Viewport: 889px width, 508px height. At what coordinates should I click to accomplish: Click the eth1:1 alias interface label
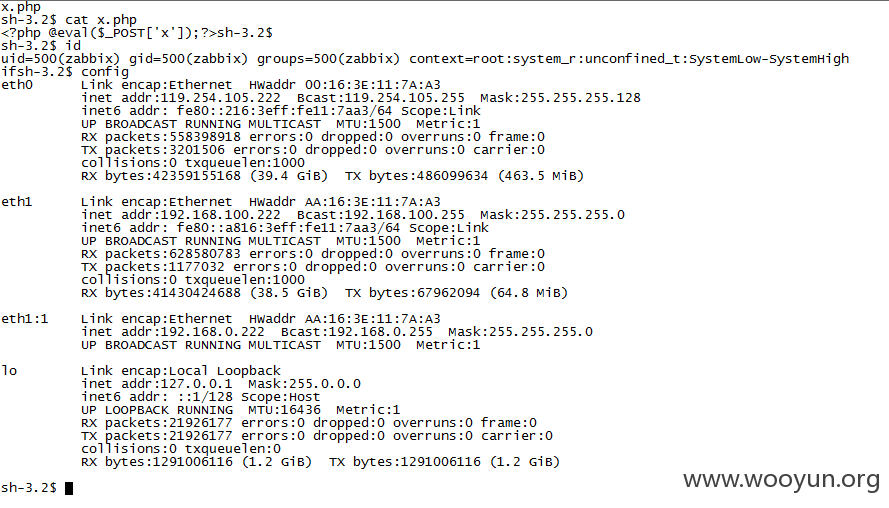pos(25,319)
